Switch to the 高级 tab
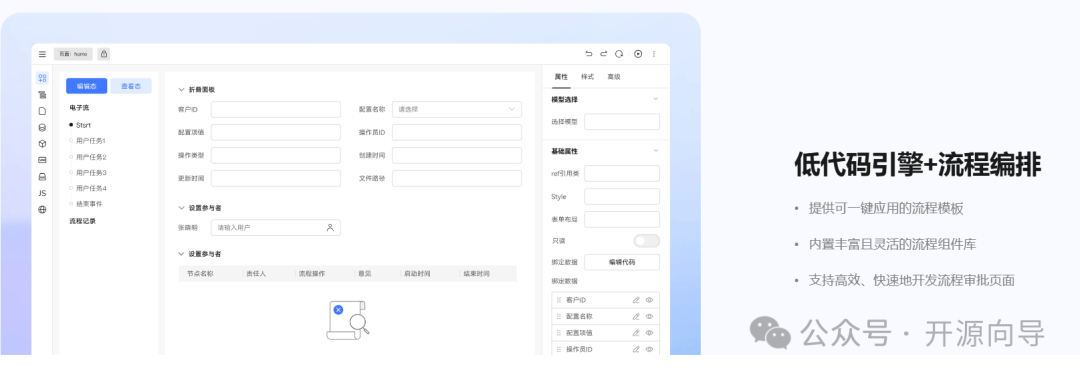The width and height of the screenshot is (1080, 377). click(x=614, y=77)
